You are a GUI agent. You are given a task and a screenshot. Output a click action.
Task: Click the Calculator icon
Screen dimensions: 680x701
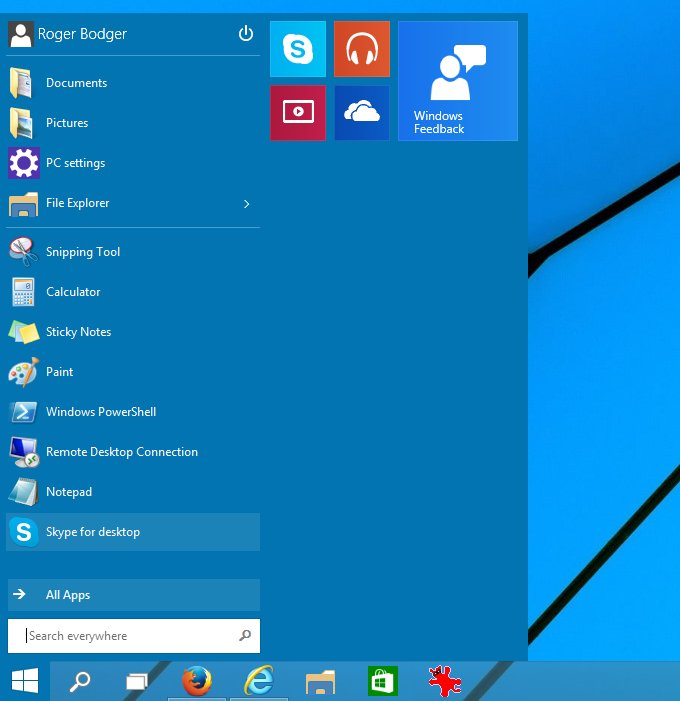tap(23, 292)
